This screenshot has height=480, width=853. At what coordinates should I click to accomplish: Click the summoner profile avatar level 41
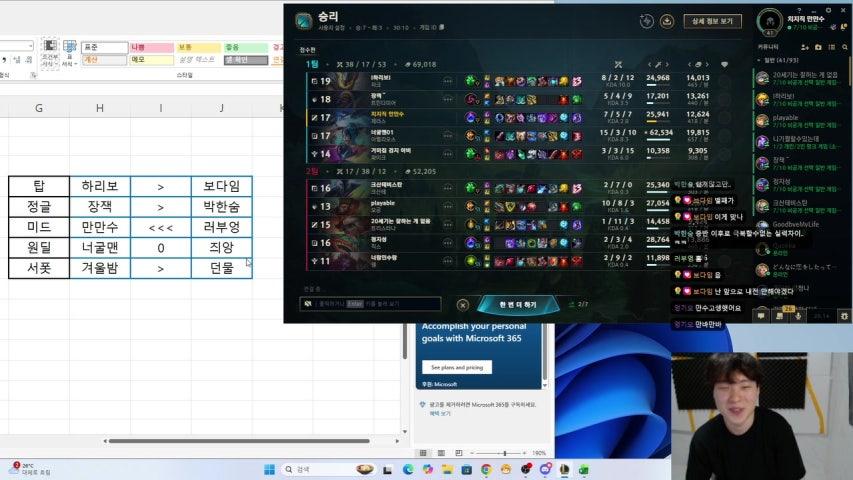[770, 22]
